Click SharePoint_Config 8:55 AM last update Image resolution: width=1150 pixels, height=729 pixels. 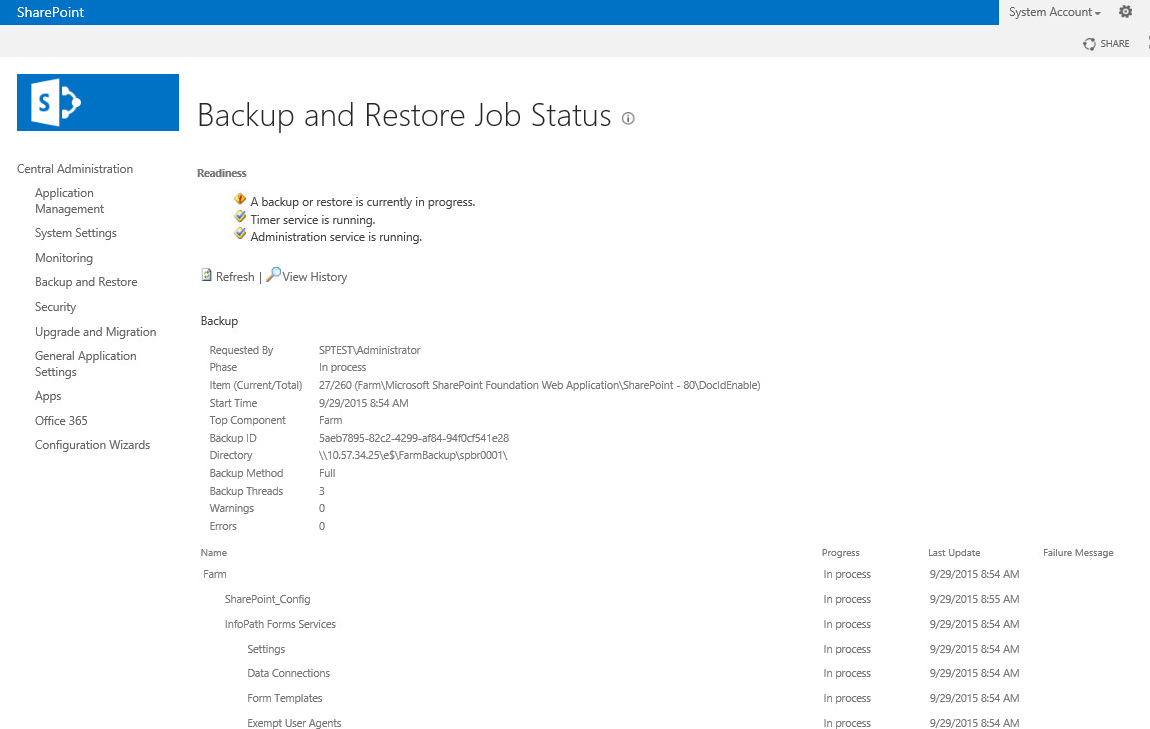point(975,599)
